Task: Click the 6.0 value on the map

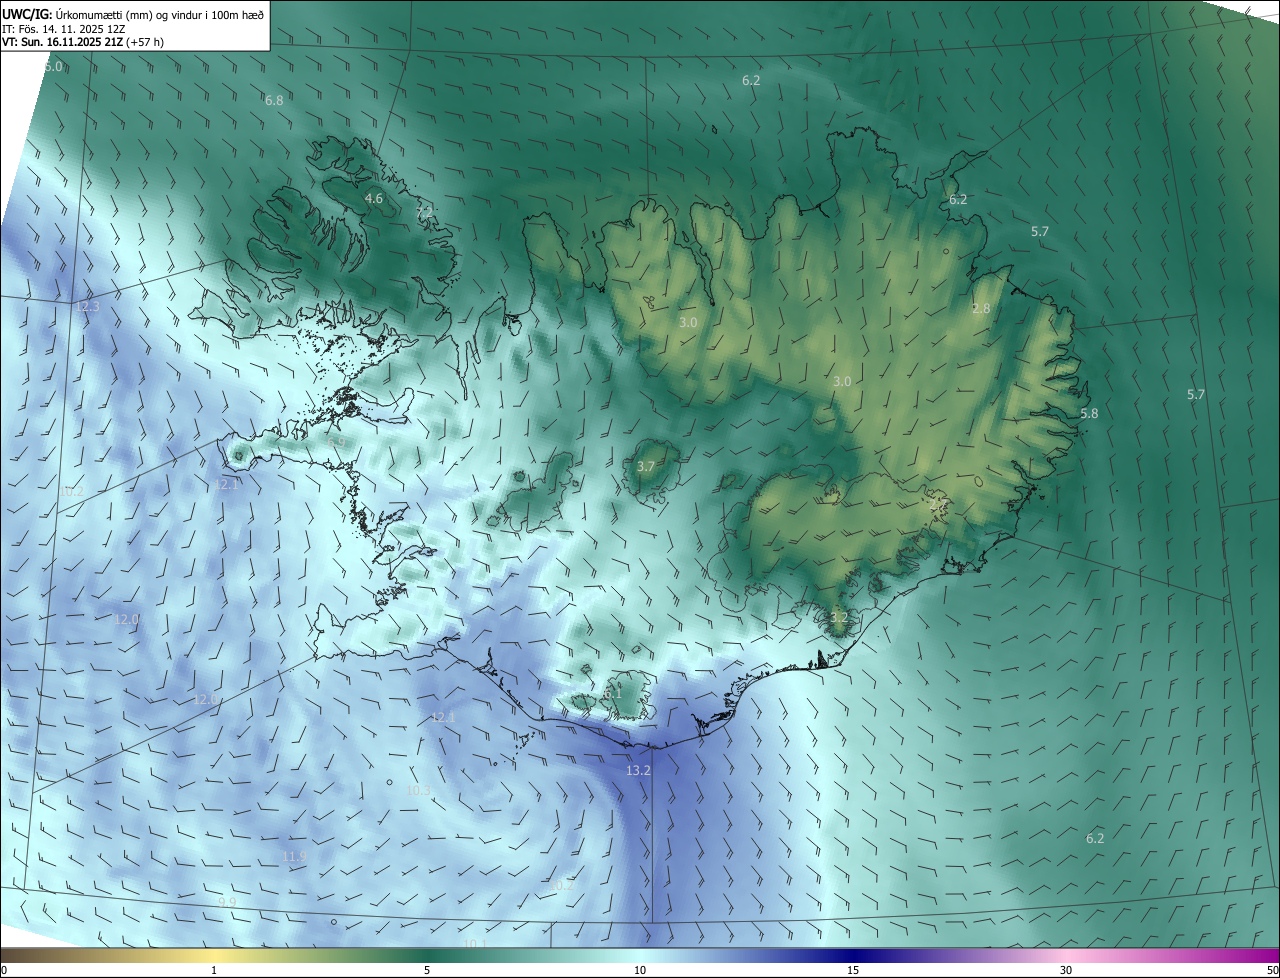Action: [54, 66]
